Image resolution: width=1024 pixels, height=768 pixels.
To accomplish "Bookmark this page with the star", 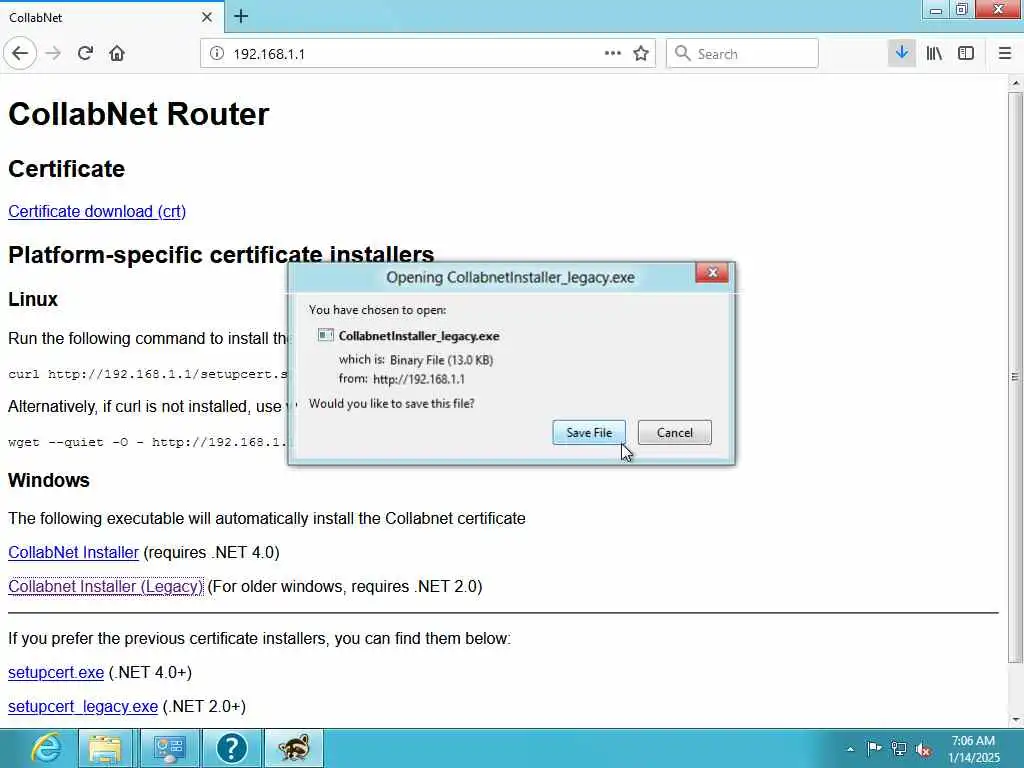I will pyautogui.click(x=641, y=53).
